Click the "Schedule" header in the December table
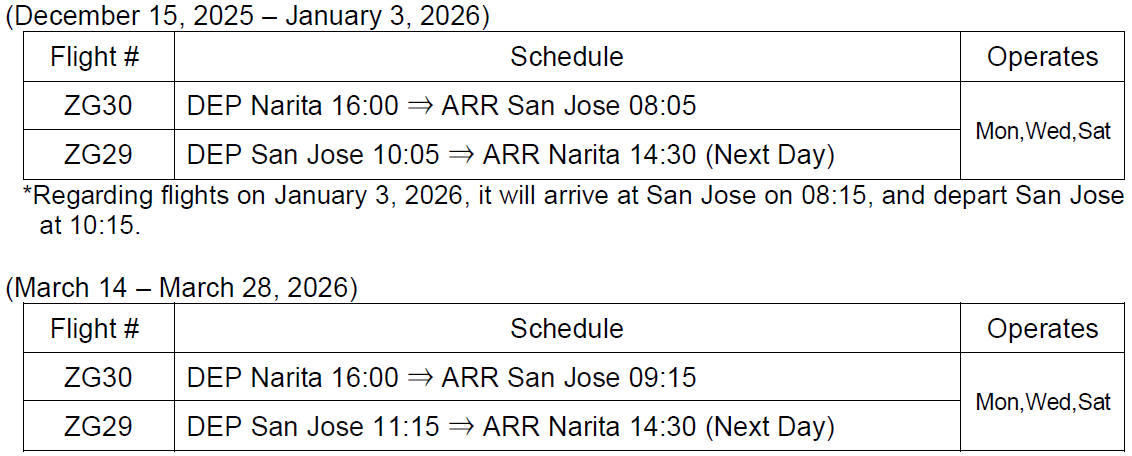This screenshot has width=1132, height=456. [x=566, y=57]
